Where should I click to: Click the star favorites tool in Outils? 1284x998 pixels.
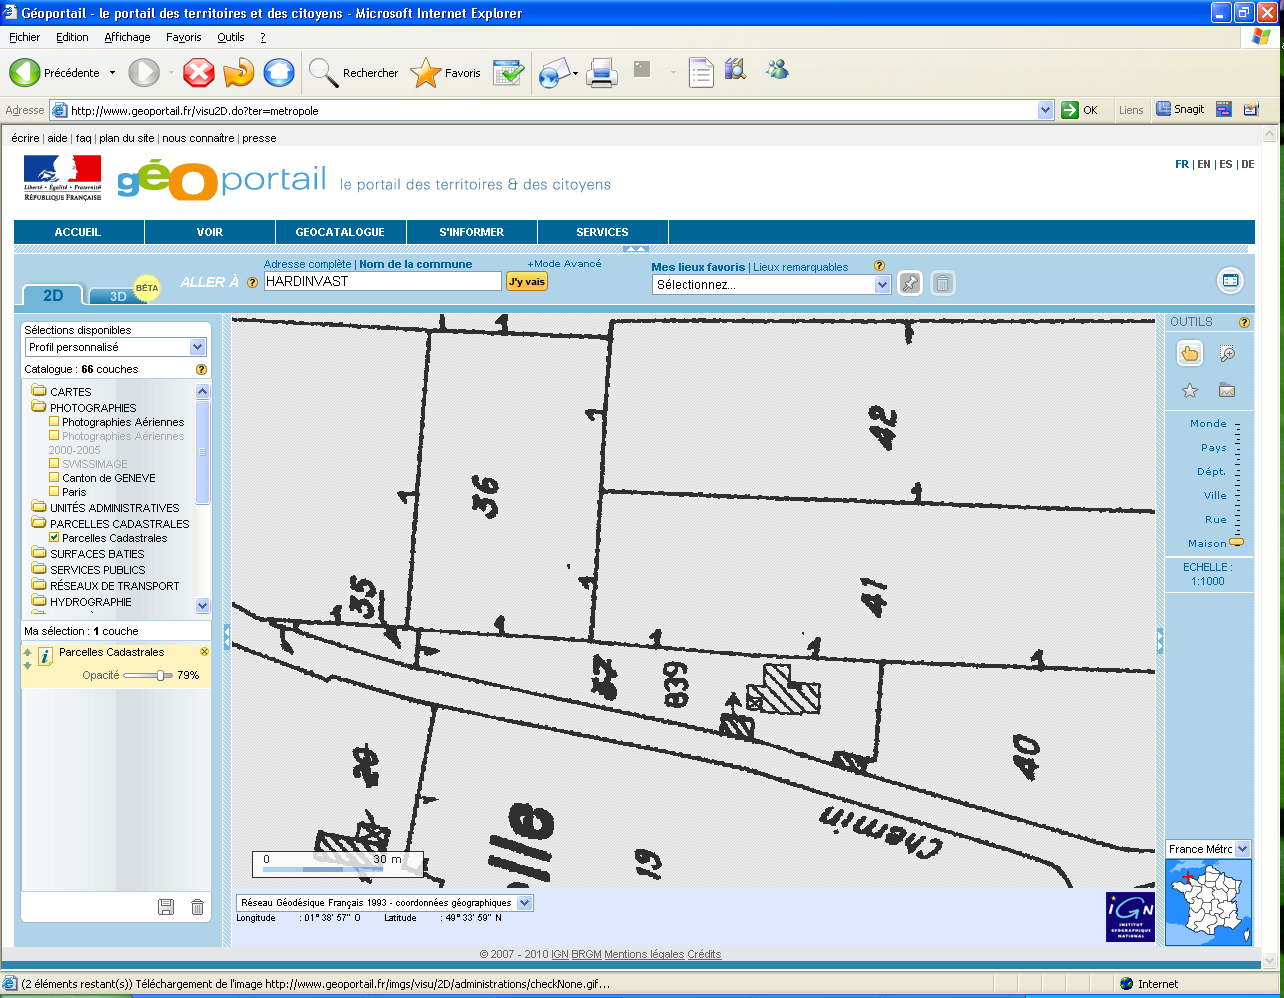click(x=1190, y=391)
